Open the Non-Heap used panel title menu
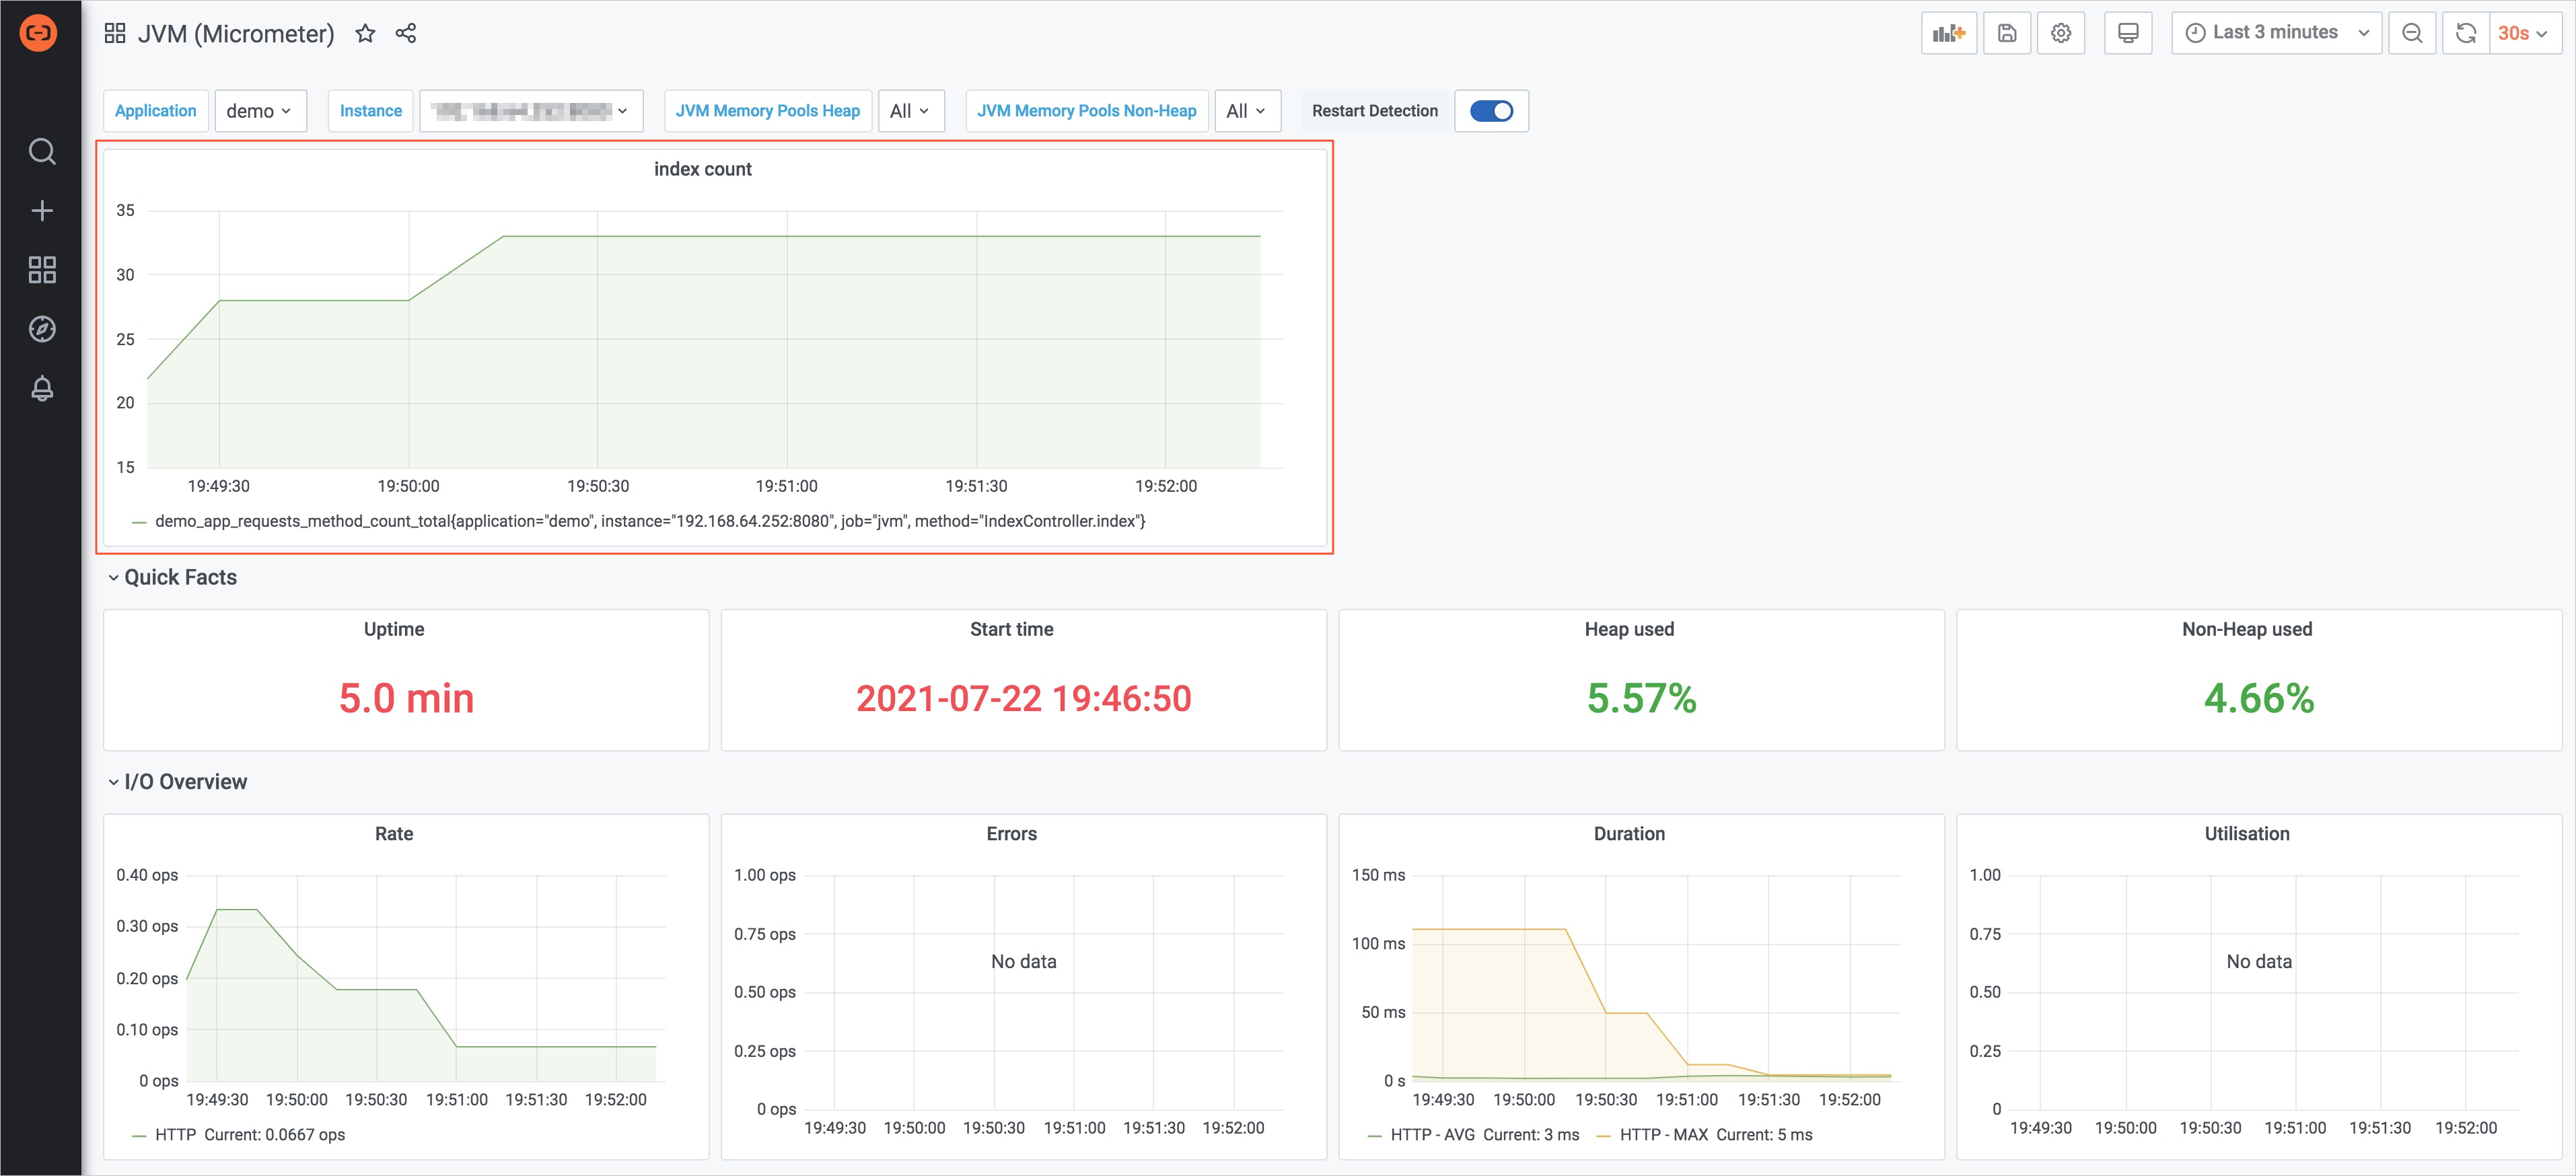This screenshot has height=1176, width=2576. [2247, 629]
